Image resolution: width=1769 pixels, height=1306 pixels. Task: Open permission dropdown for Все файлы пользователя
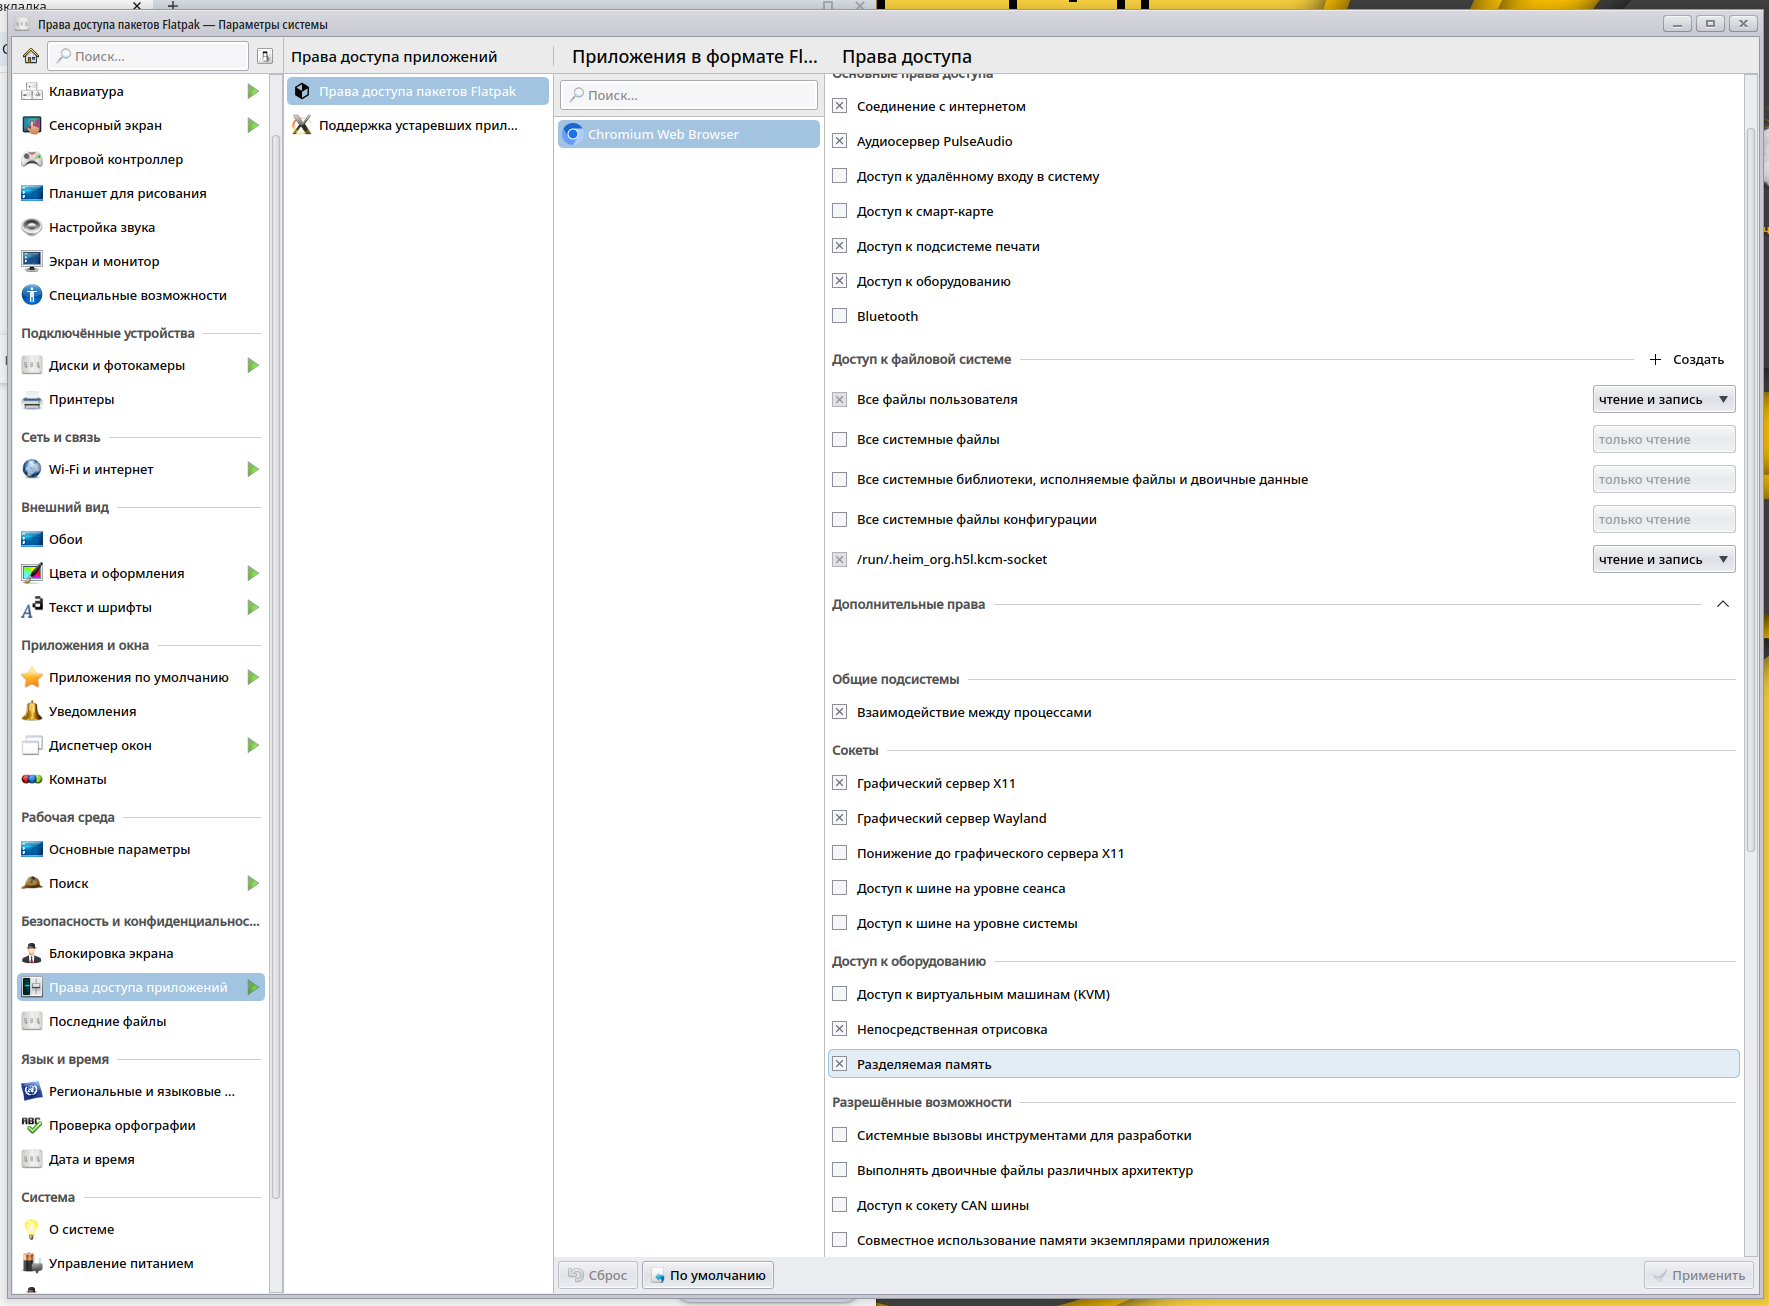pyautogui.click(x=1664, y=399)
